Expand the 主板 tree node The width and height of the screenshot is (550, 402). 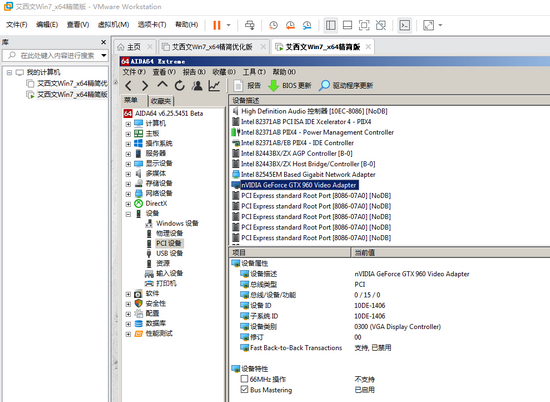point(128,134)
